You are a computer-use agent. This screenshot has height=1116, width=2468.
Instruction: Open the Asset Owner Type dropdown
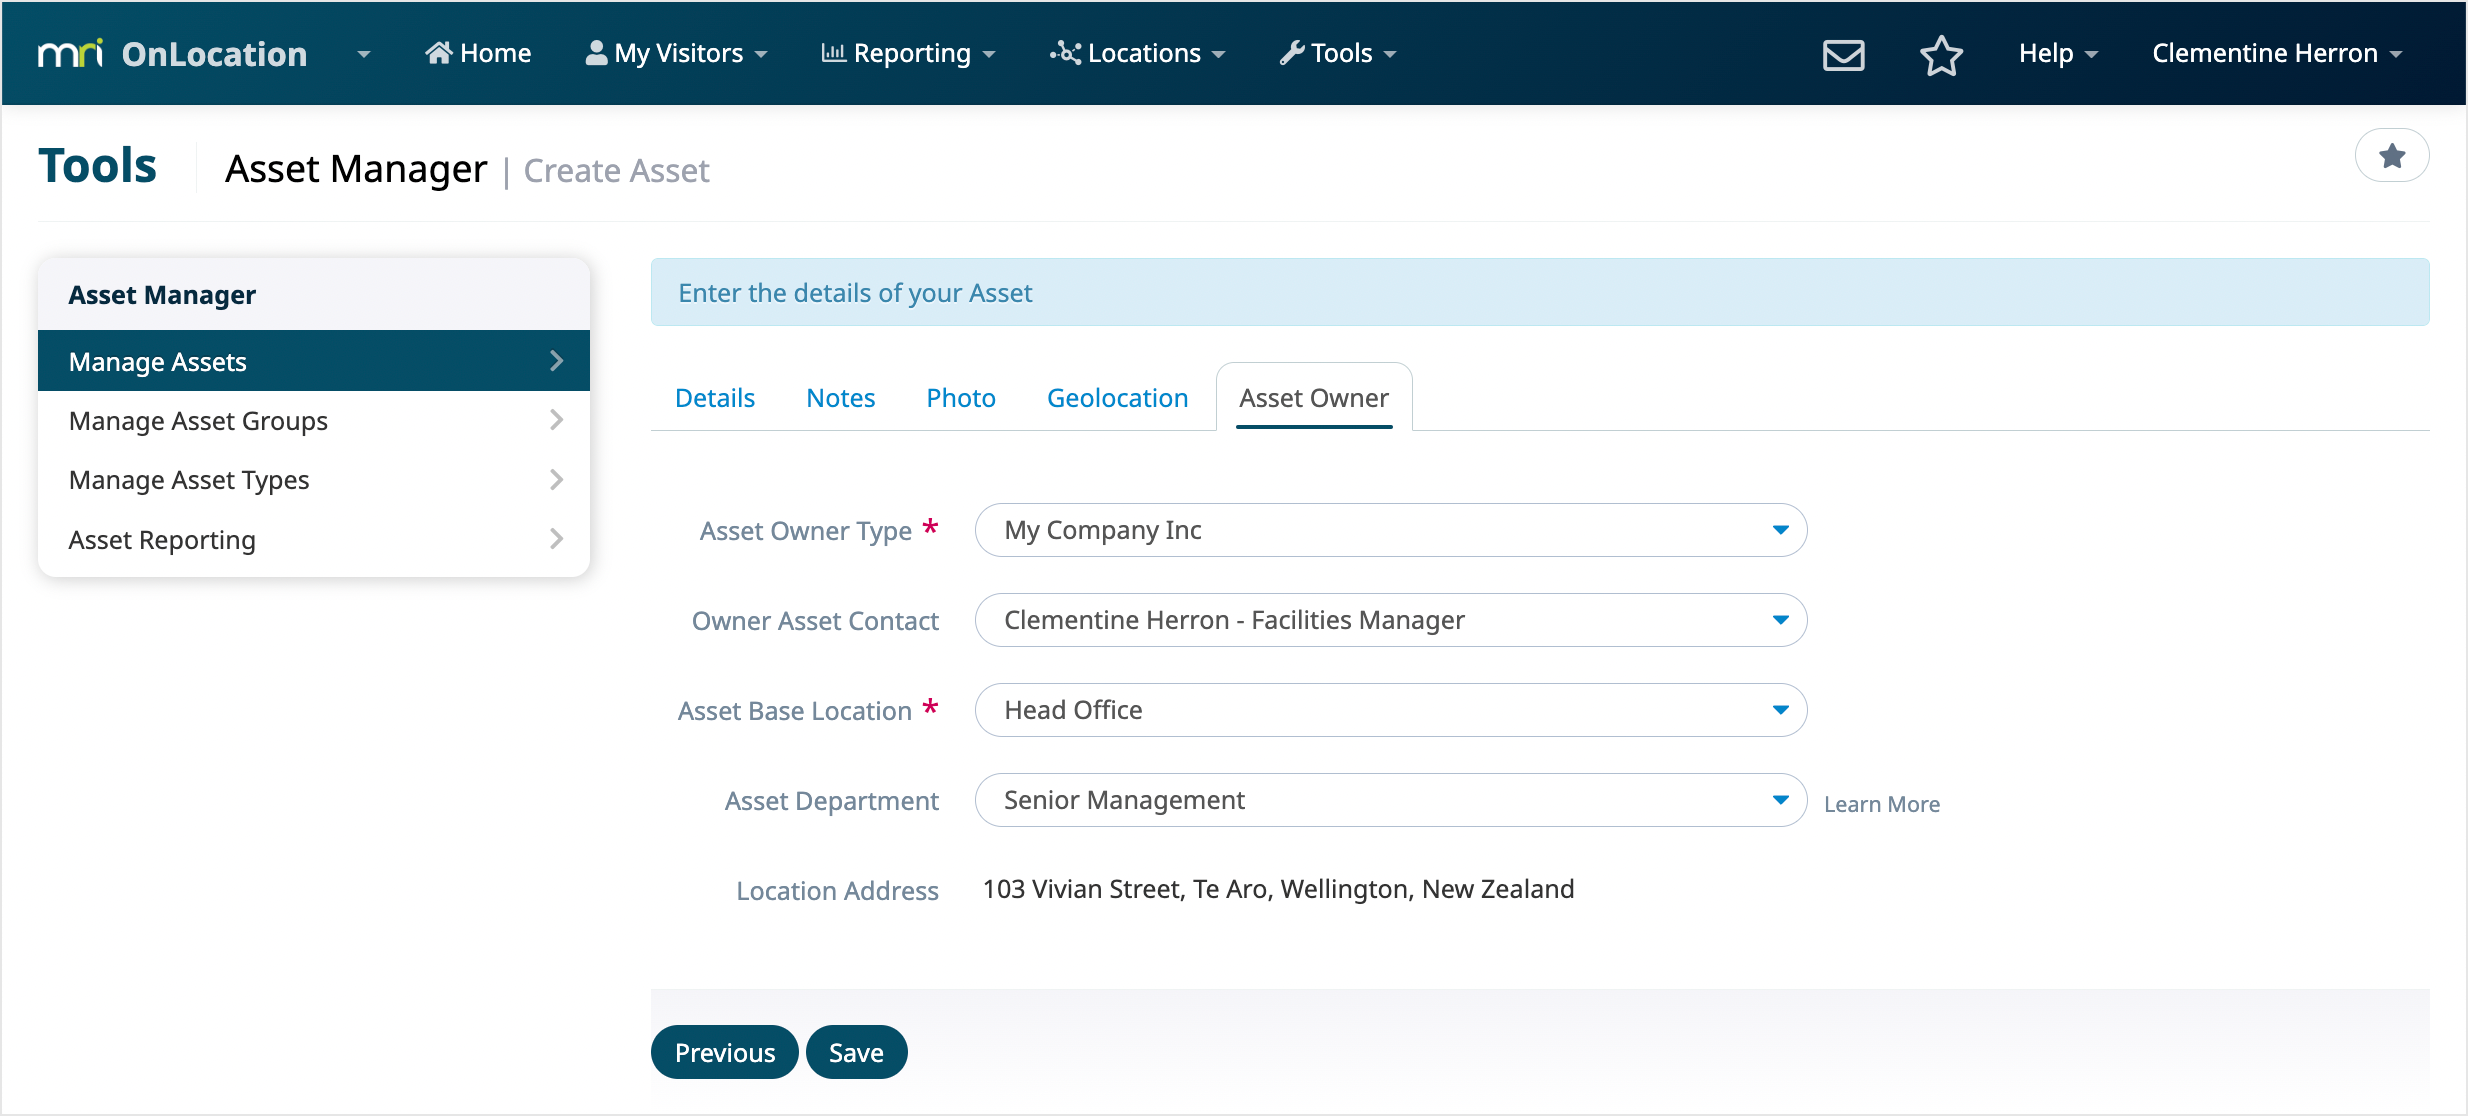[1391, 530]
